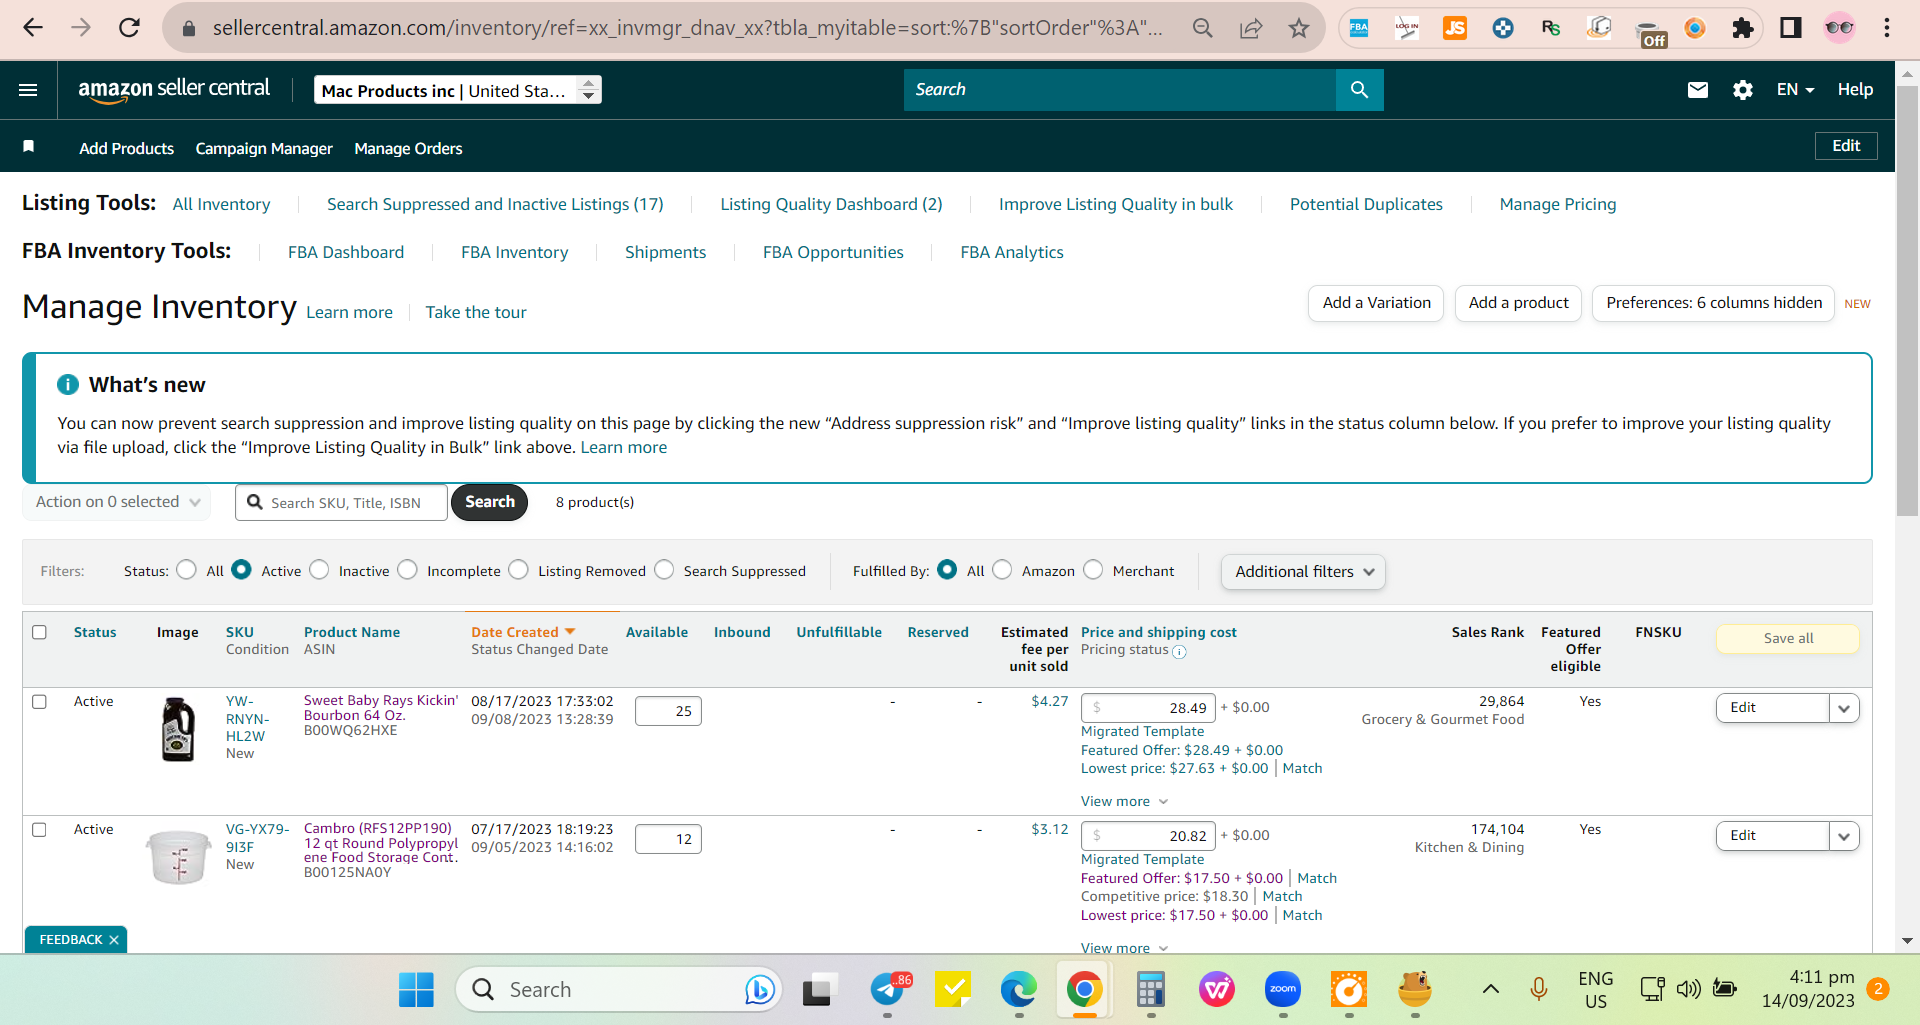Open Microsoft Edge from the taskbar
The width and height of the screenshot is (1920, 1025).
(1019, 990)
